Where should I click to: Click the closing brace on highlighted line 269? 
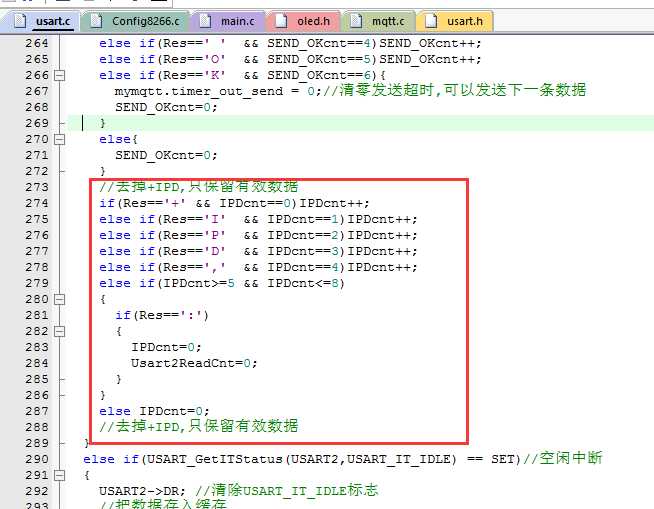(x=103, y=123)
